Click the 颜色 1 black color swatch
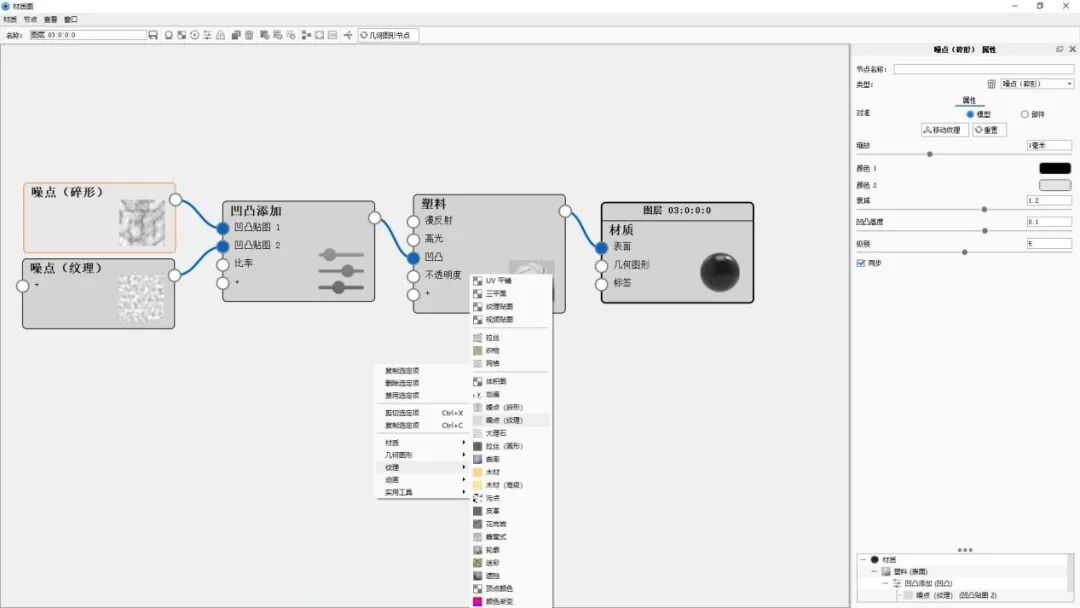Image resolution: width=1080 pixels, height=608 pixels. tap(1054, 168)
